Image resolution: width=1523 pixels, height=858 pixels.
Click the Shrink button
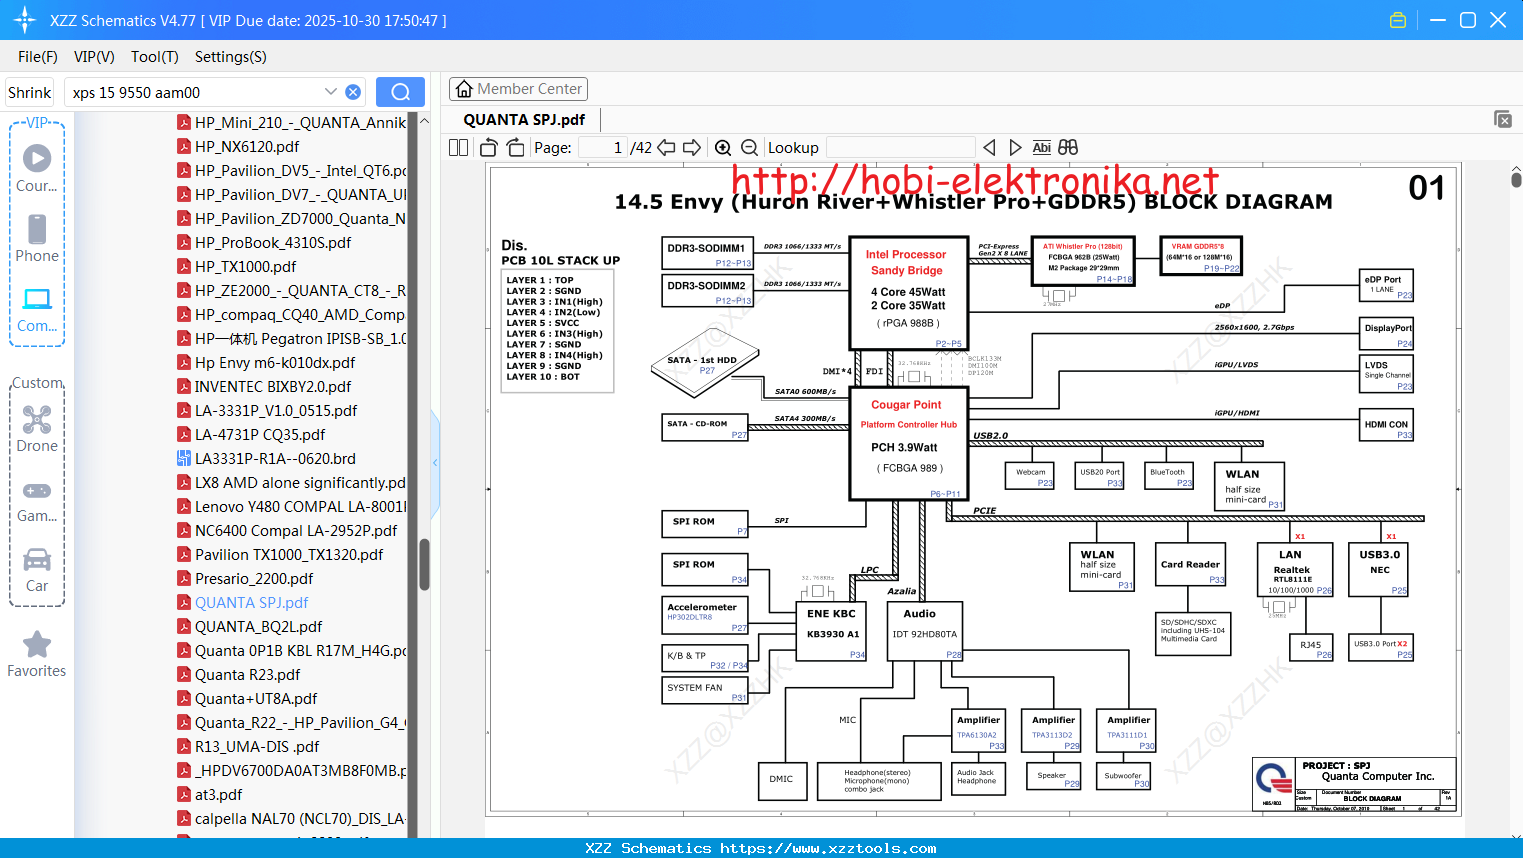29,92
